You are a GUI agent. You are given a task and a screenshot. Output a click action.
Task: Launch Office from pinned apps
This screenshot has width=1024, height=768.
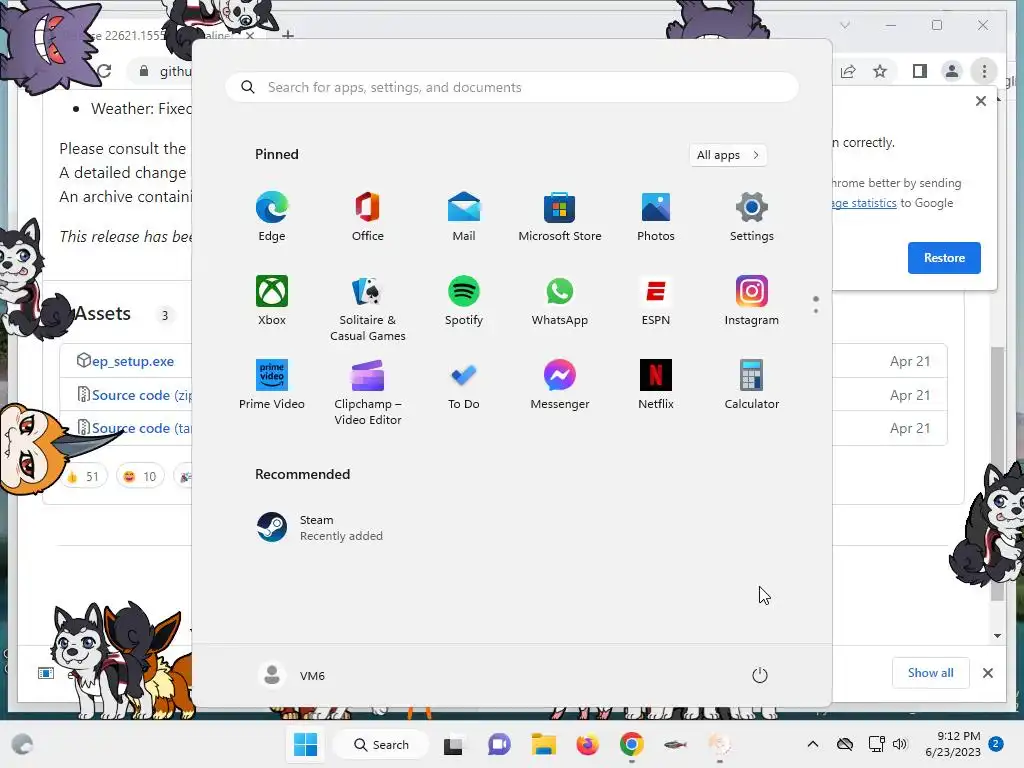pyautogui.click(x=368, y=217)
